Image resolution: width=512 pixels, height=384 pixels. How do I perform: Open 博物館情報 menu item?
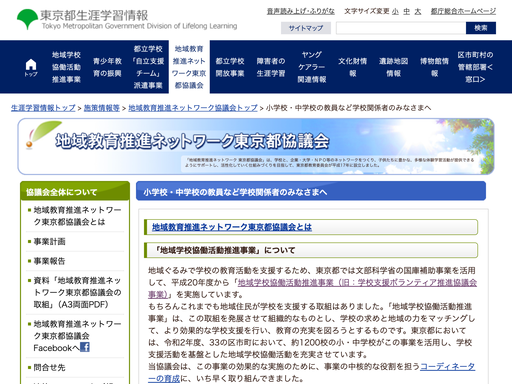click(x=435, y=67)
